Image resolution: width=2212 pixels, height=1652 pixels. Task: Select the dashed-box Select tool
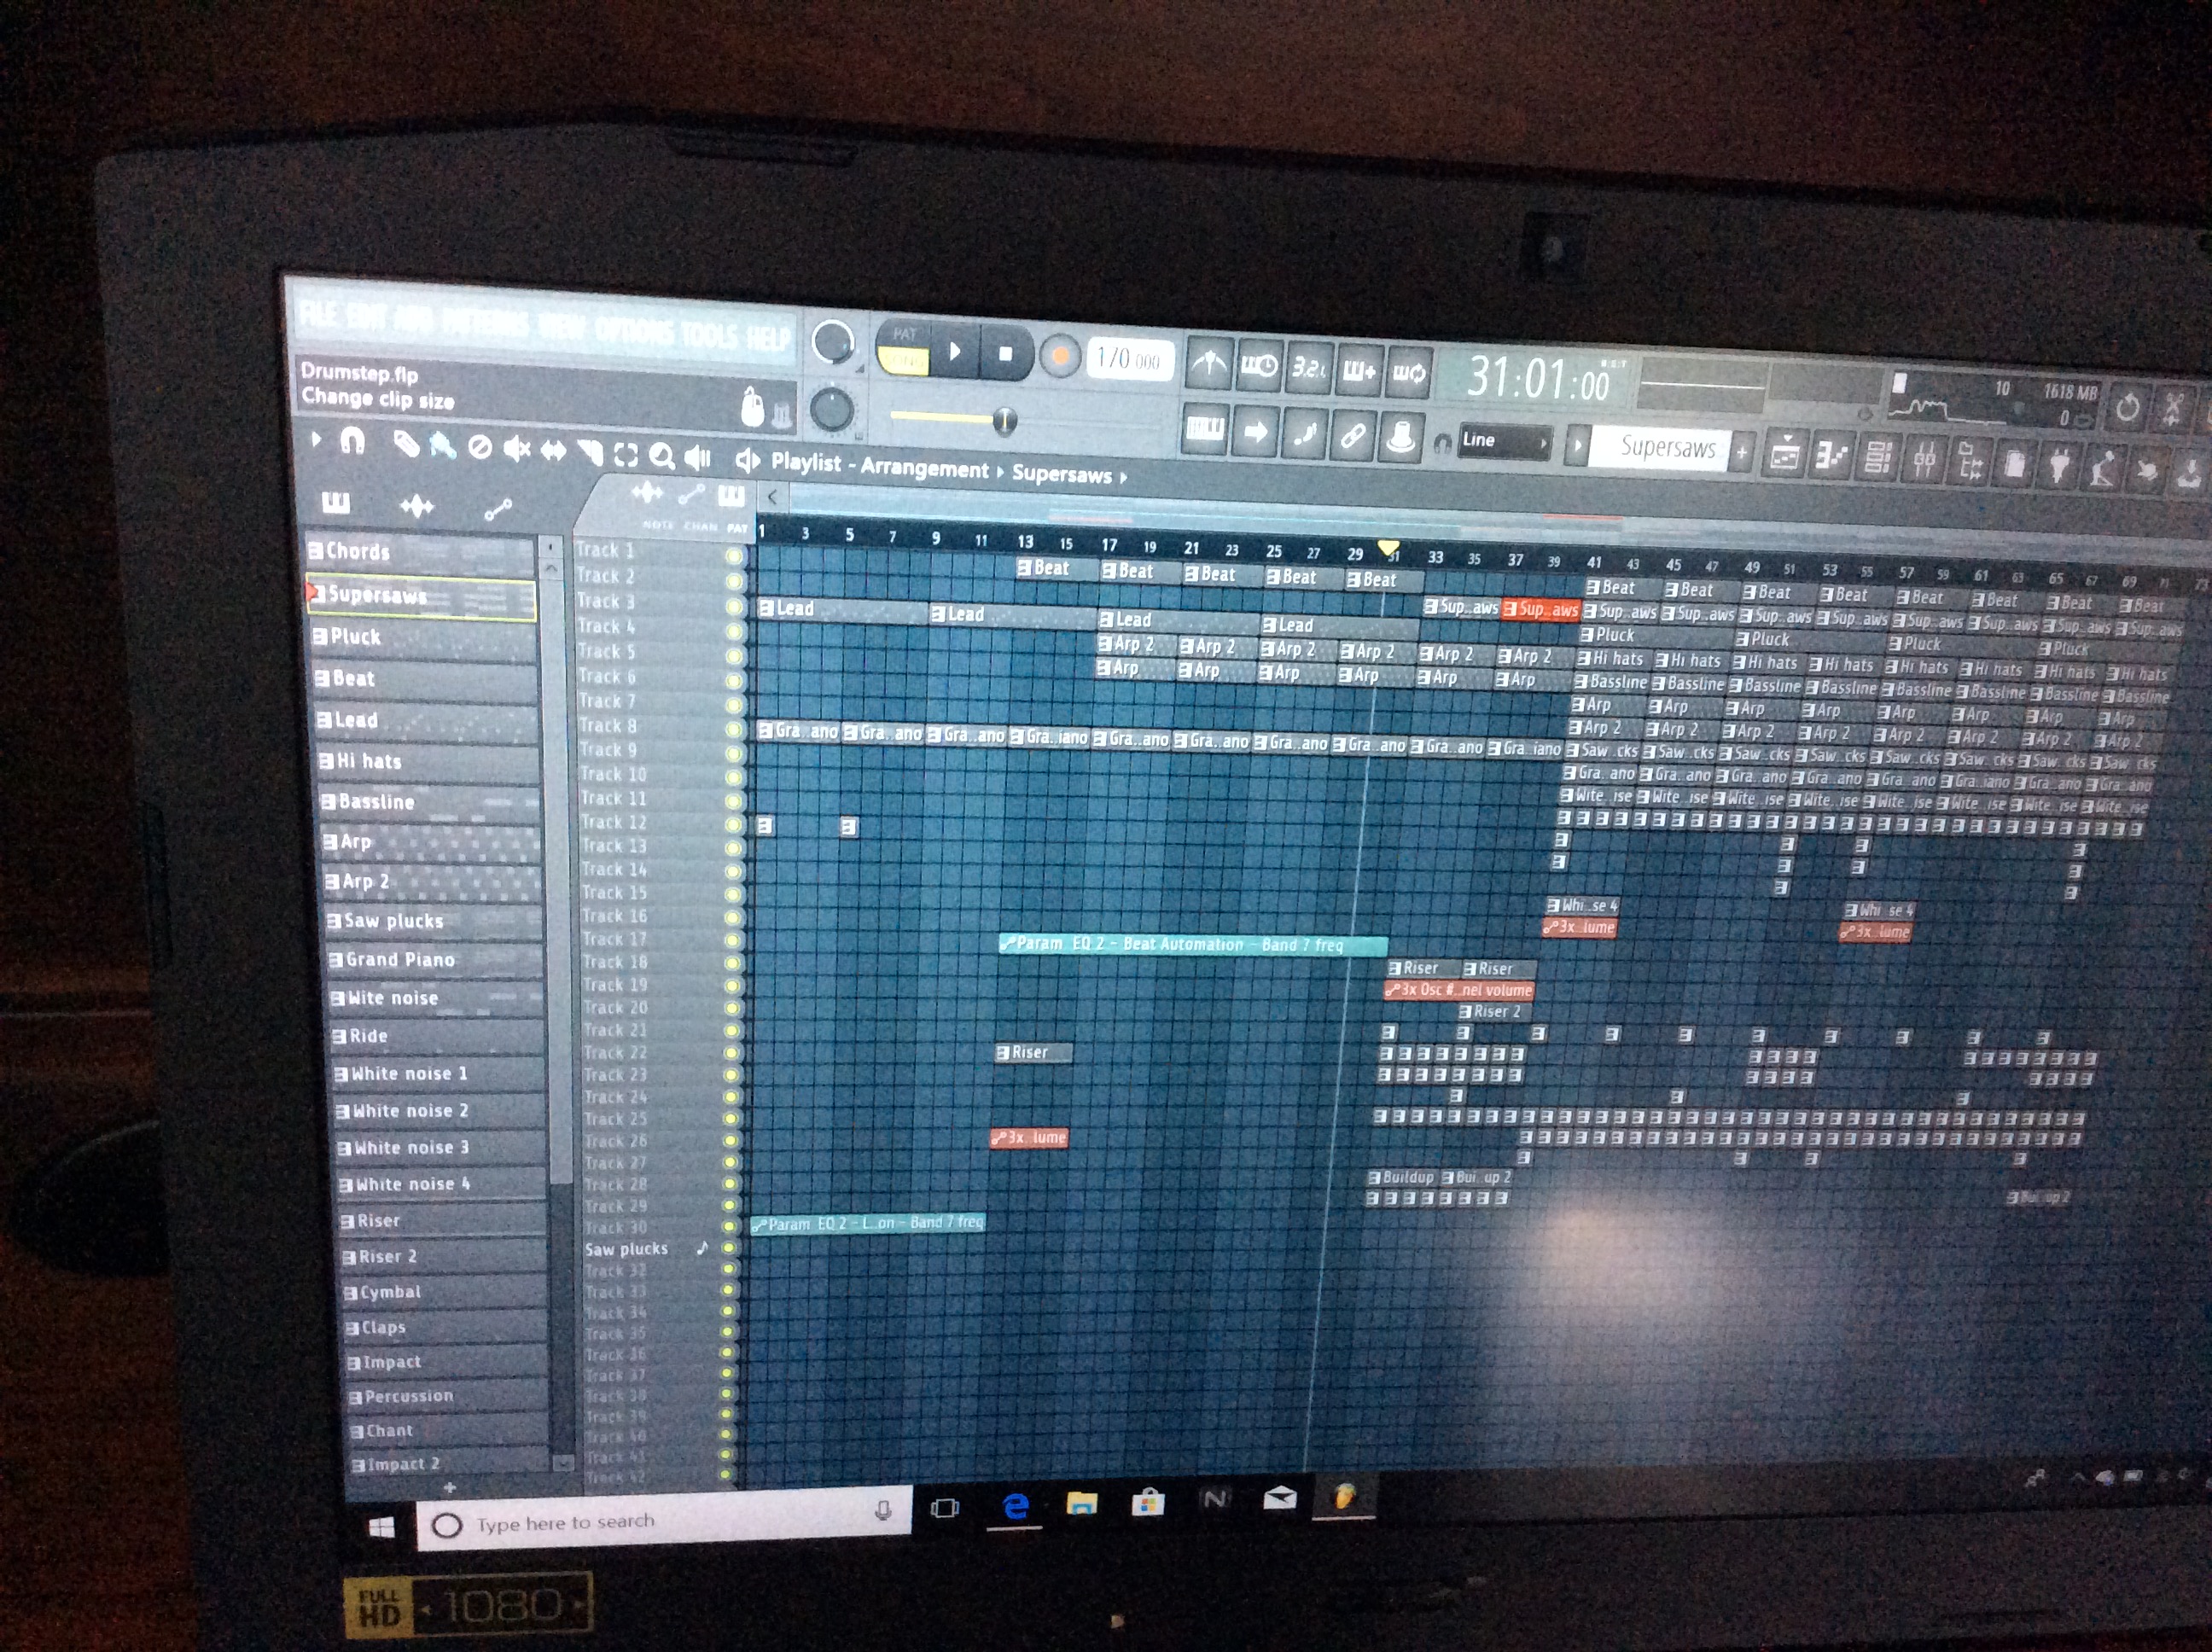[x=626, y=456]
